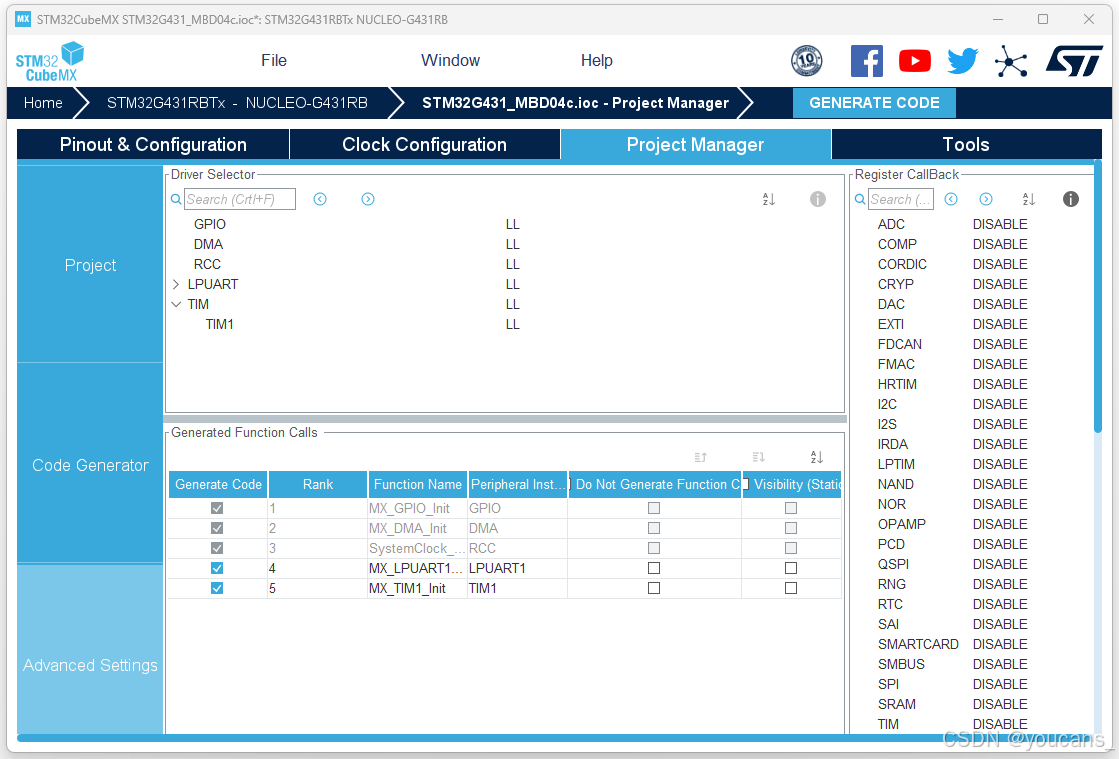1119x759 pixels.
Task: Open the Help menu
Action: [597, 61]
